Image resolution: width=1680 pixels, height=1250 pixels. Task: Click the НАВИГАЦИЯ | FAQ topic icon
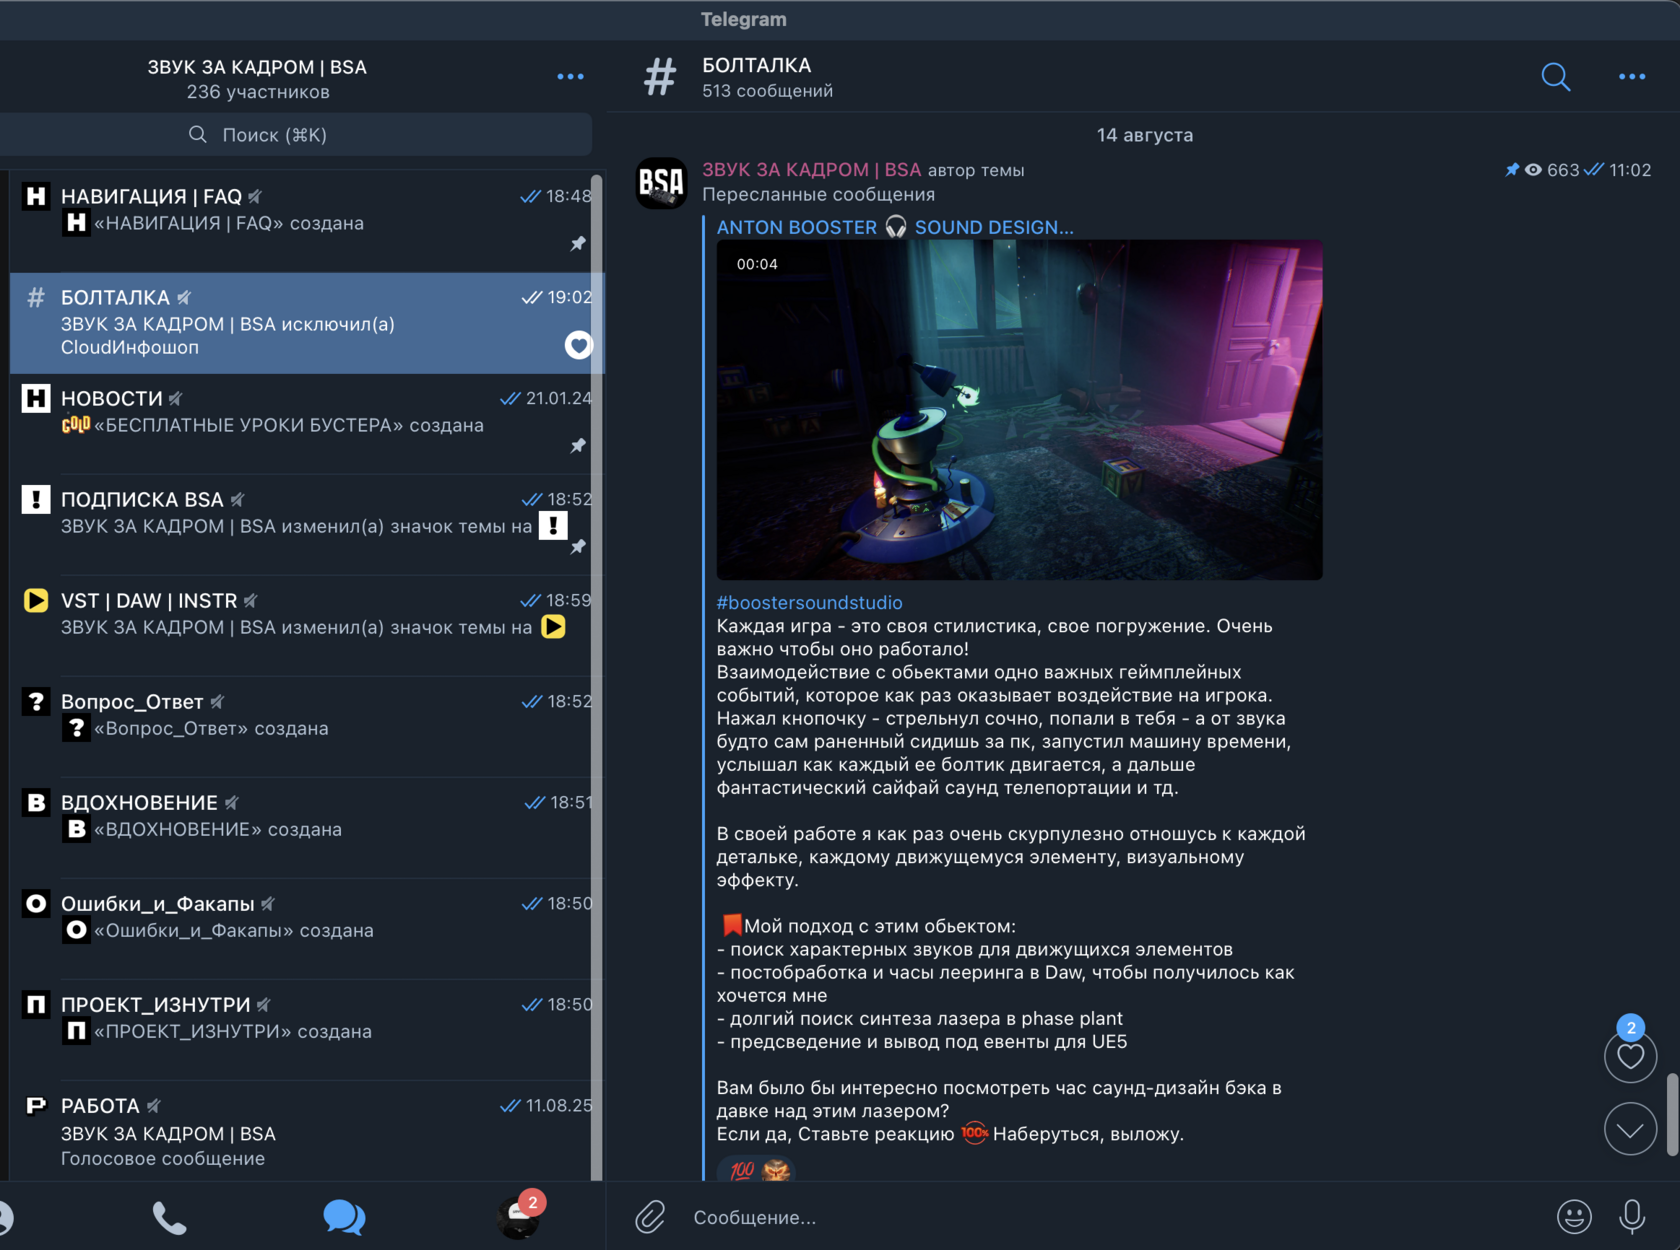(x=36, y=196)
